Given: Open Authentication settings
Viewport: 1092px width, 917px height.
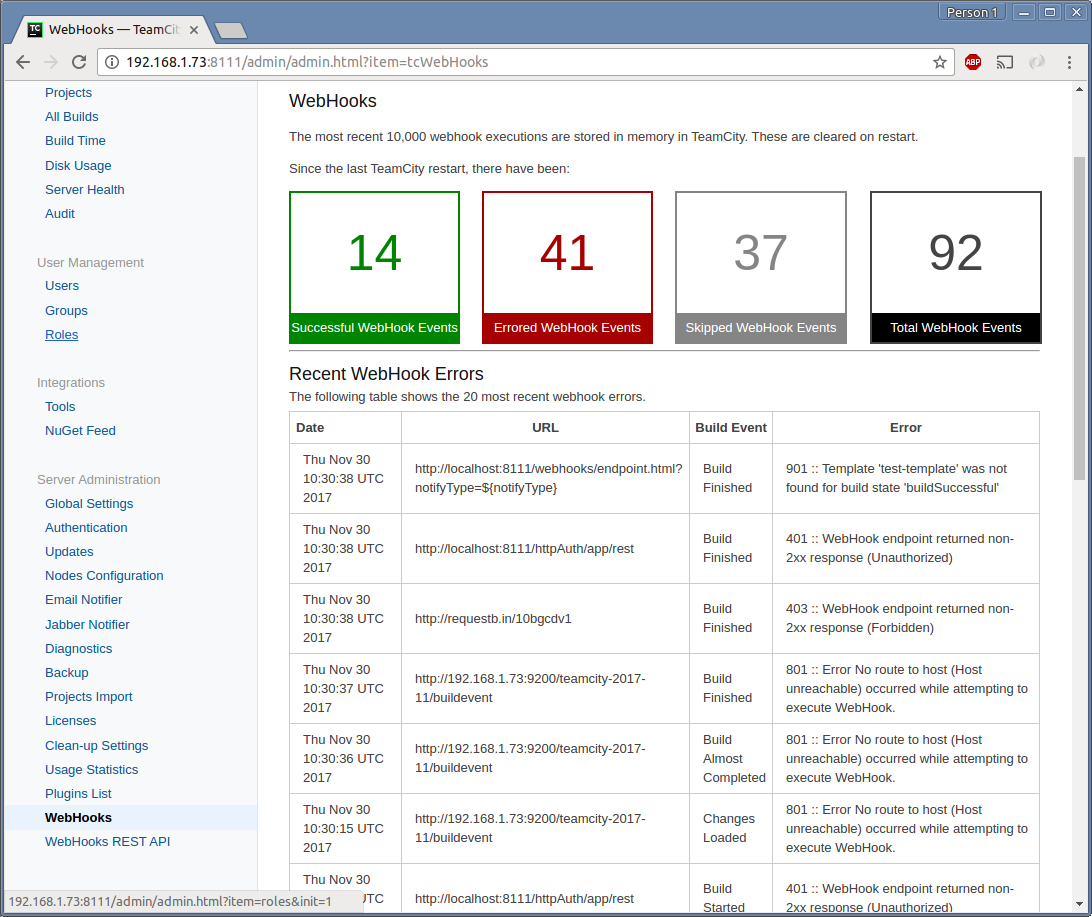Looking at the screenshot, I should pyautogui.click(x=86, y=528).
